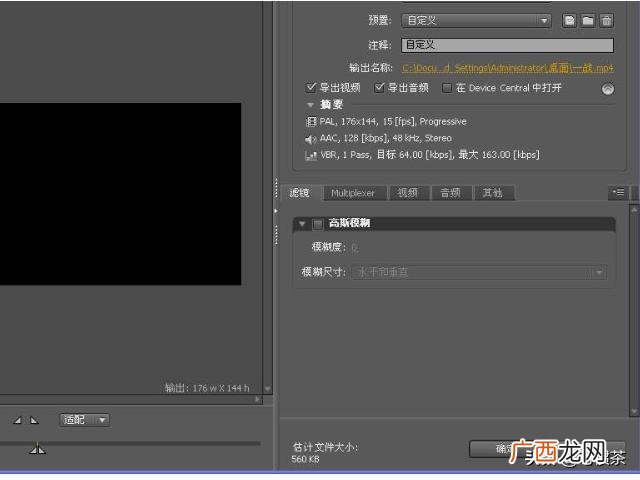Click the preview timeline bar
This screenshot has height=480, width=640.
point(130,443)
